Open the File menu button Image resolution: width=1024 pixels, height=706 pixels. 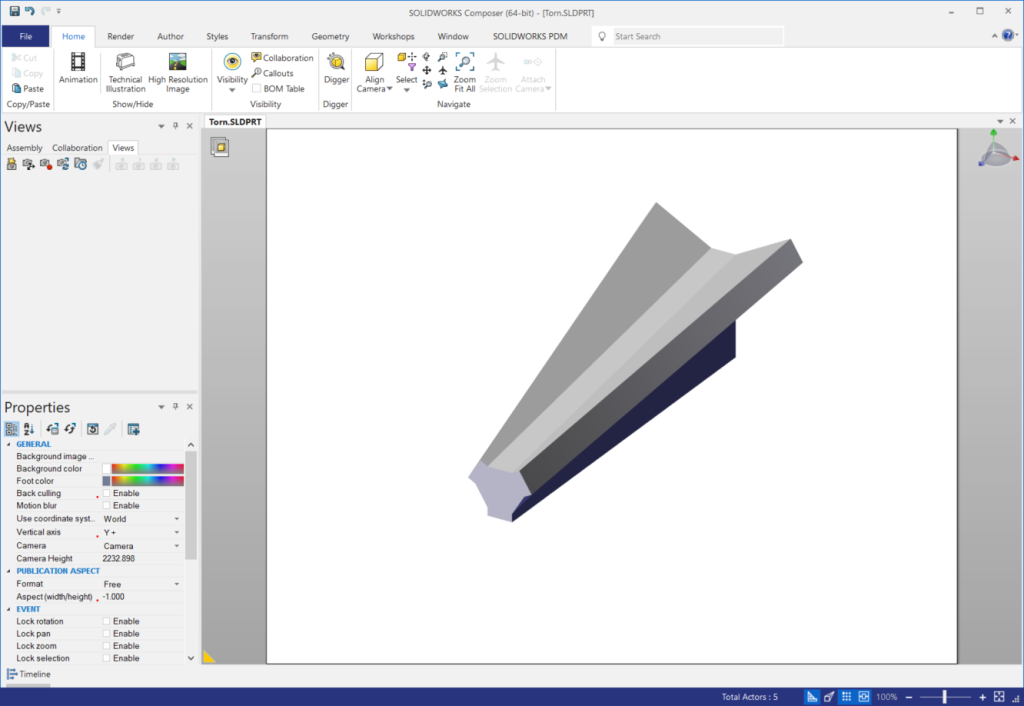(25, 36)
